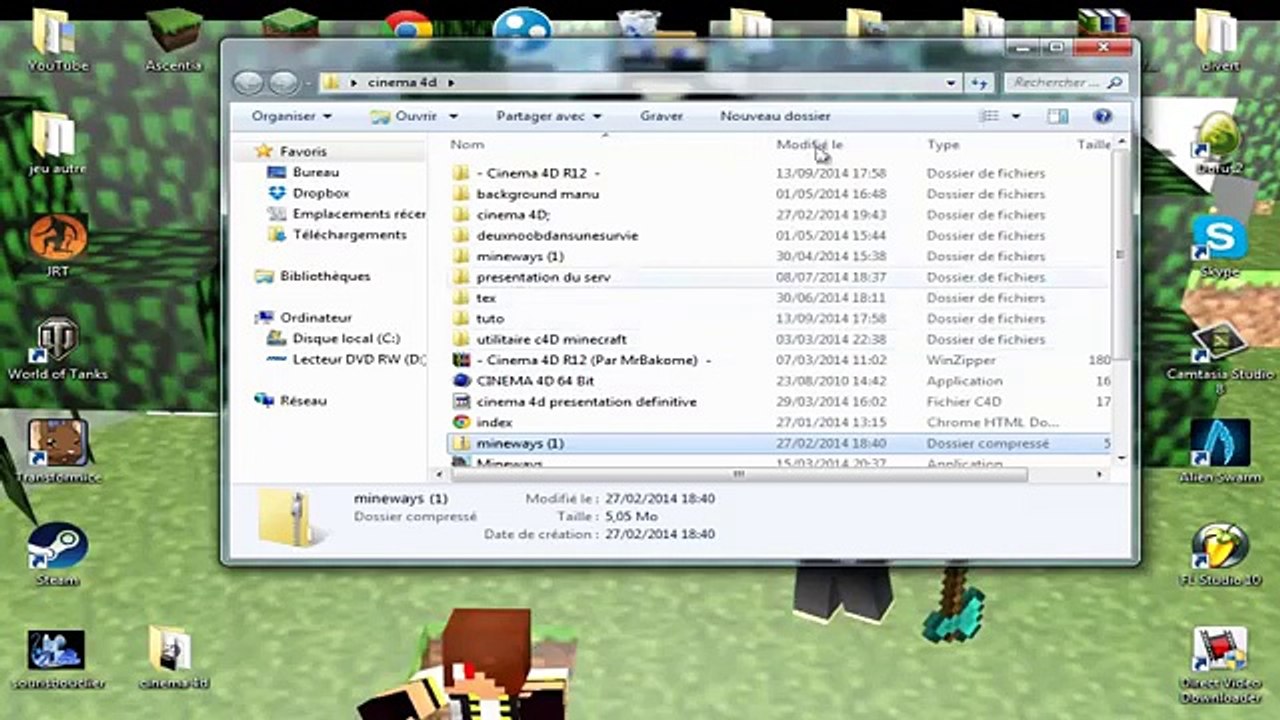
Task: Launch Transformice desktop shortcut
Action: click(x=56, y=452)
